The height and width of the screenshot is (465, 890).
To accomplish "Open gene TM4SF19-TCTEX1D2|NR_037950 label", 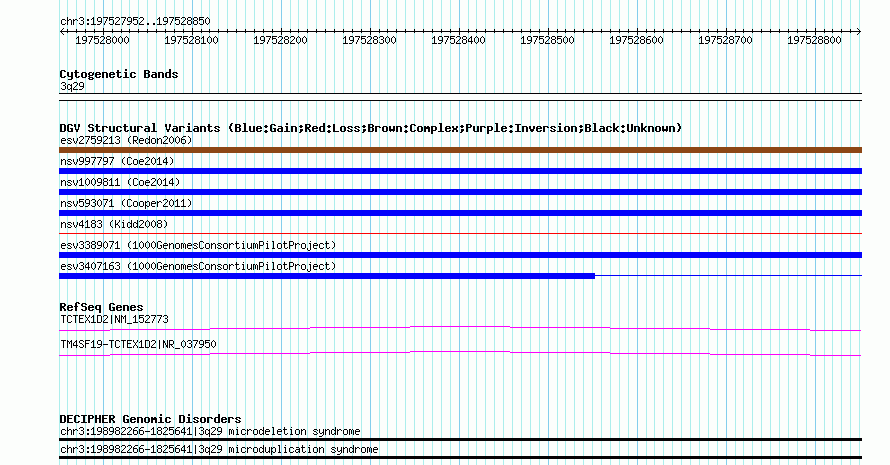I will tap(138, 345).
